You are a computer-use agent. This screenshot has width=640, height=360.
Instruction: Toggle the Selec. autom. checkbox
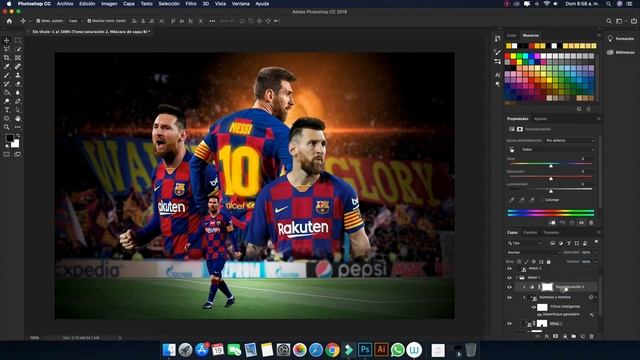(38, 21)
